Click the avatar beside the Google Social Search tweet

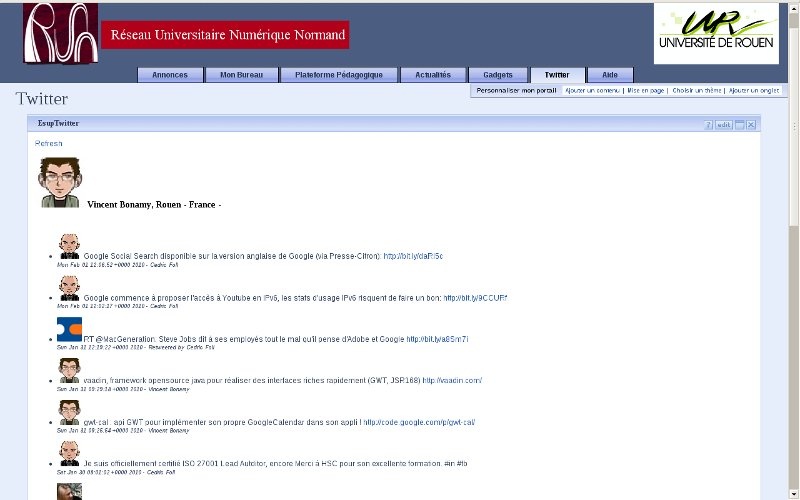(69, 247)
